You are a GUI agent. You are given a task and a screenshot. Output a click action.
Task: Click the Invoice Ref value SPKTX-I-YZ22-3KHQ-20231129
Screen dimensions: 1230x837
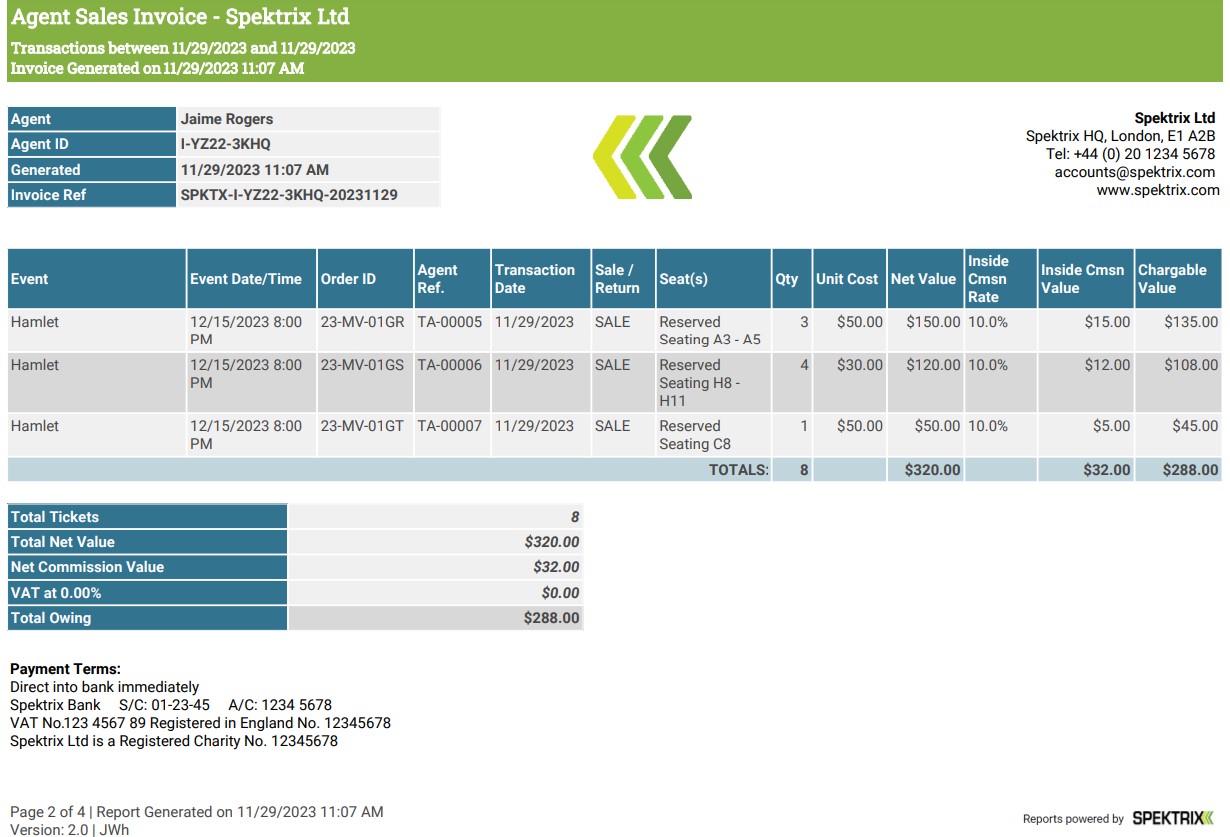289,195
